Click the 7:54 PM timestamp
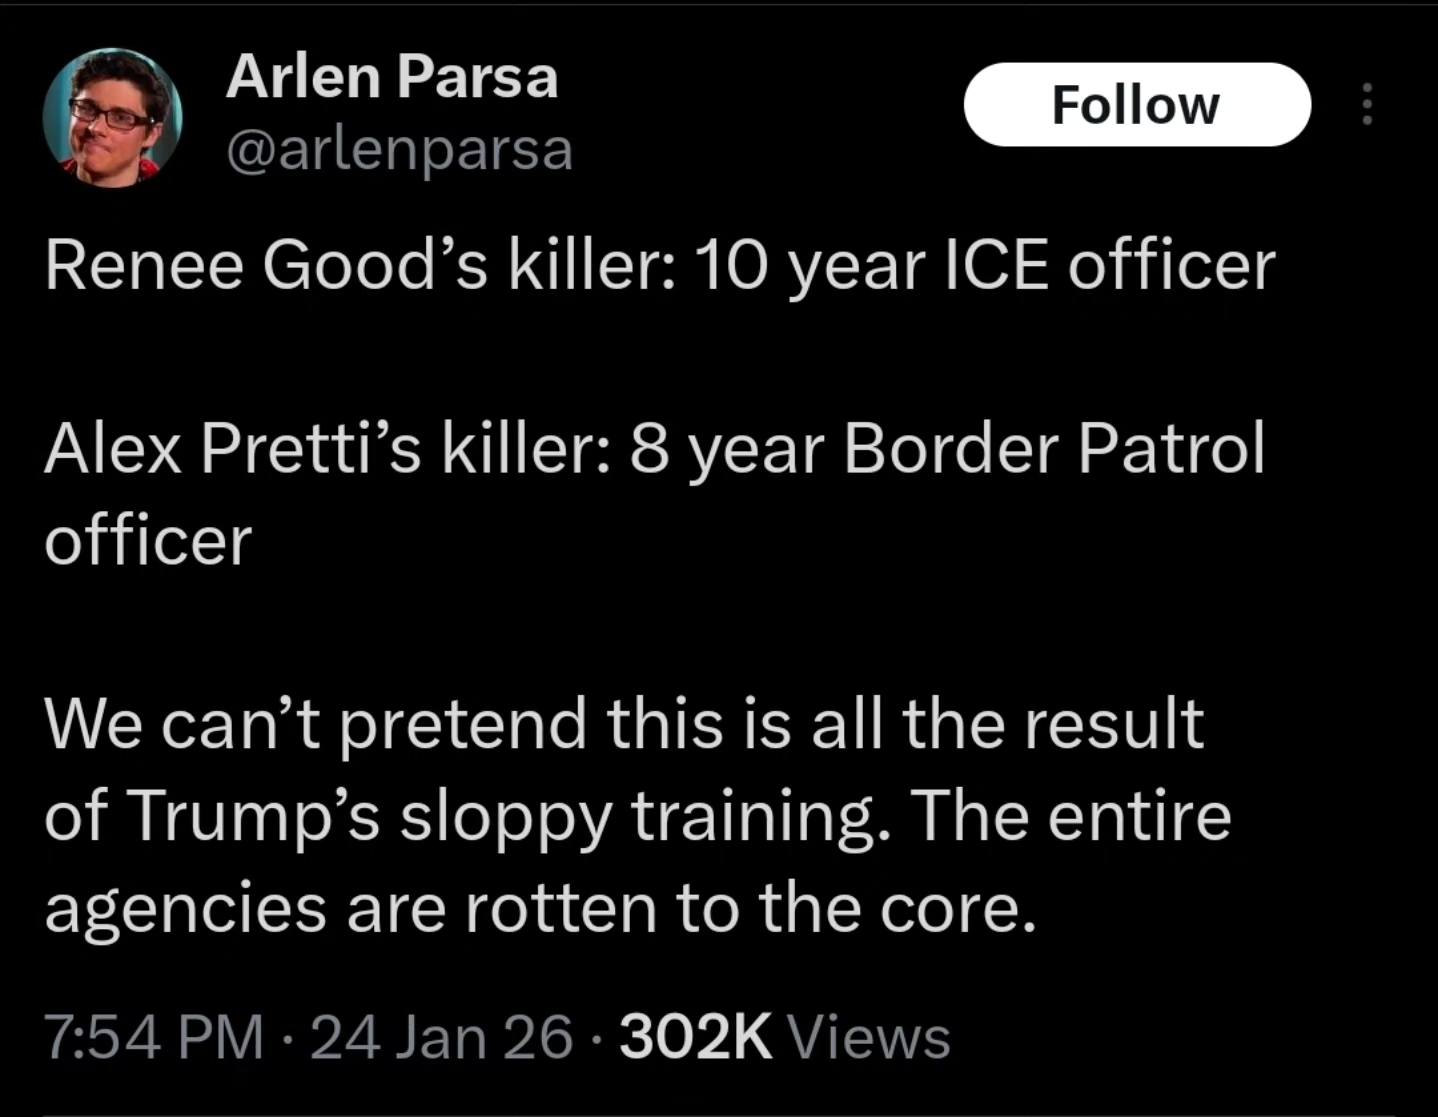Screen dimensions: 1438x1117 tap(155, 1037)
